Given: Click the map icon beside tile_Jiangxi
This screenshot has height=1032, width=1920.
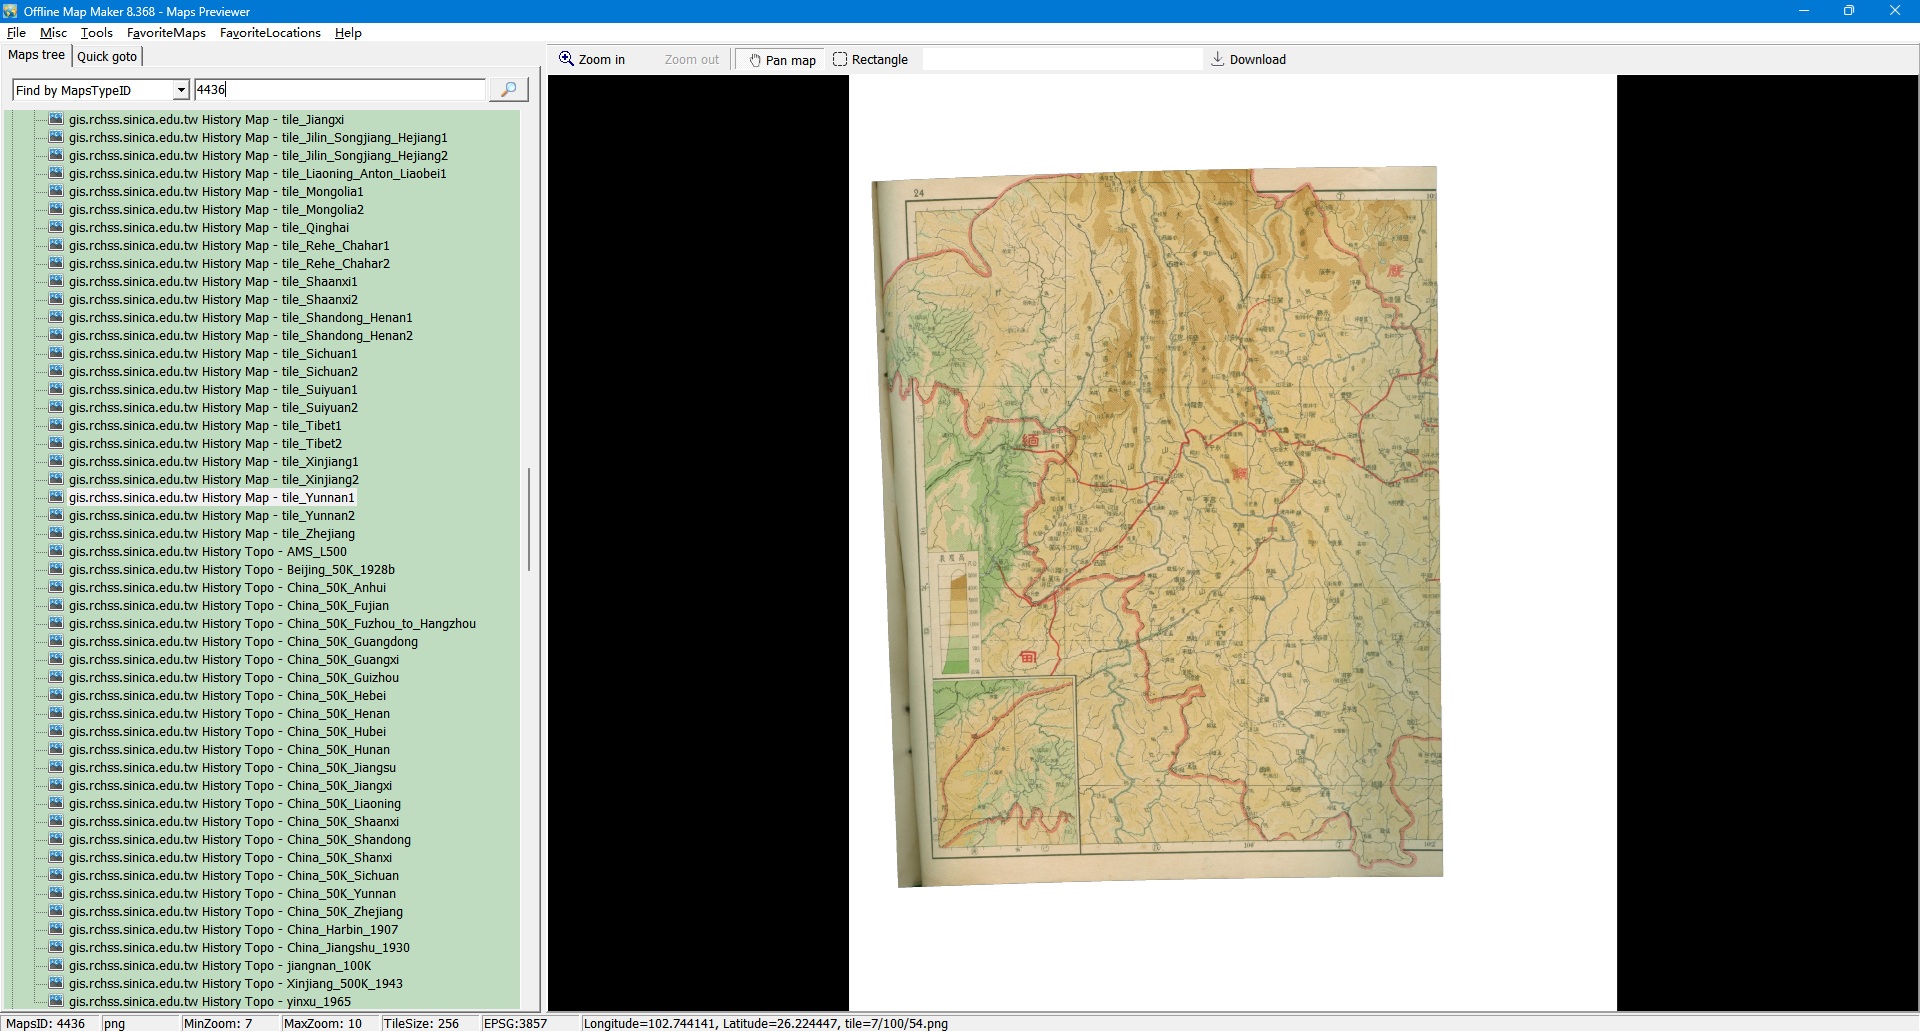Looking at the screenshot, I should [56, 119].
